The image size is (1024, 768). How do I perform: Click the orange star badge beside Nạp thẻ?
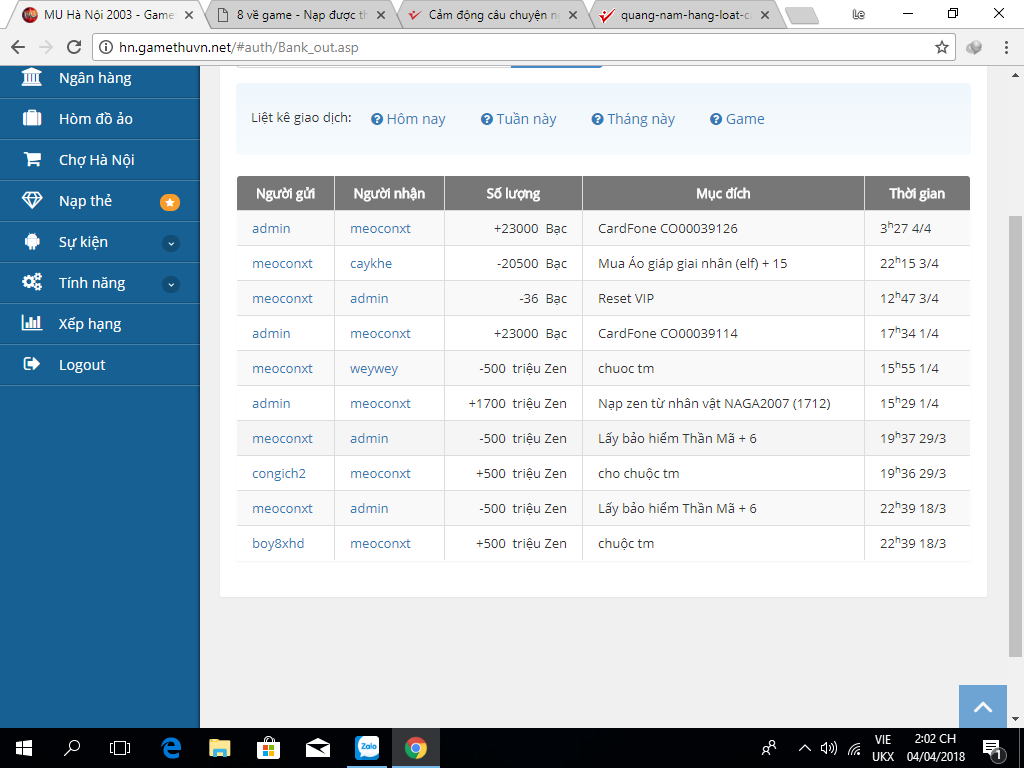click(x=170, y=202)
